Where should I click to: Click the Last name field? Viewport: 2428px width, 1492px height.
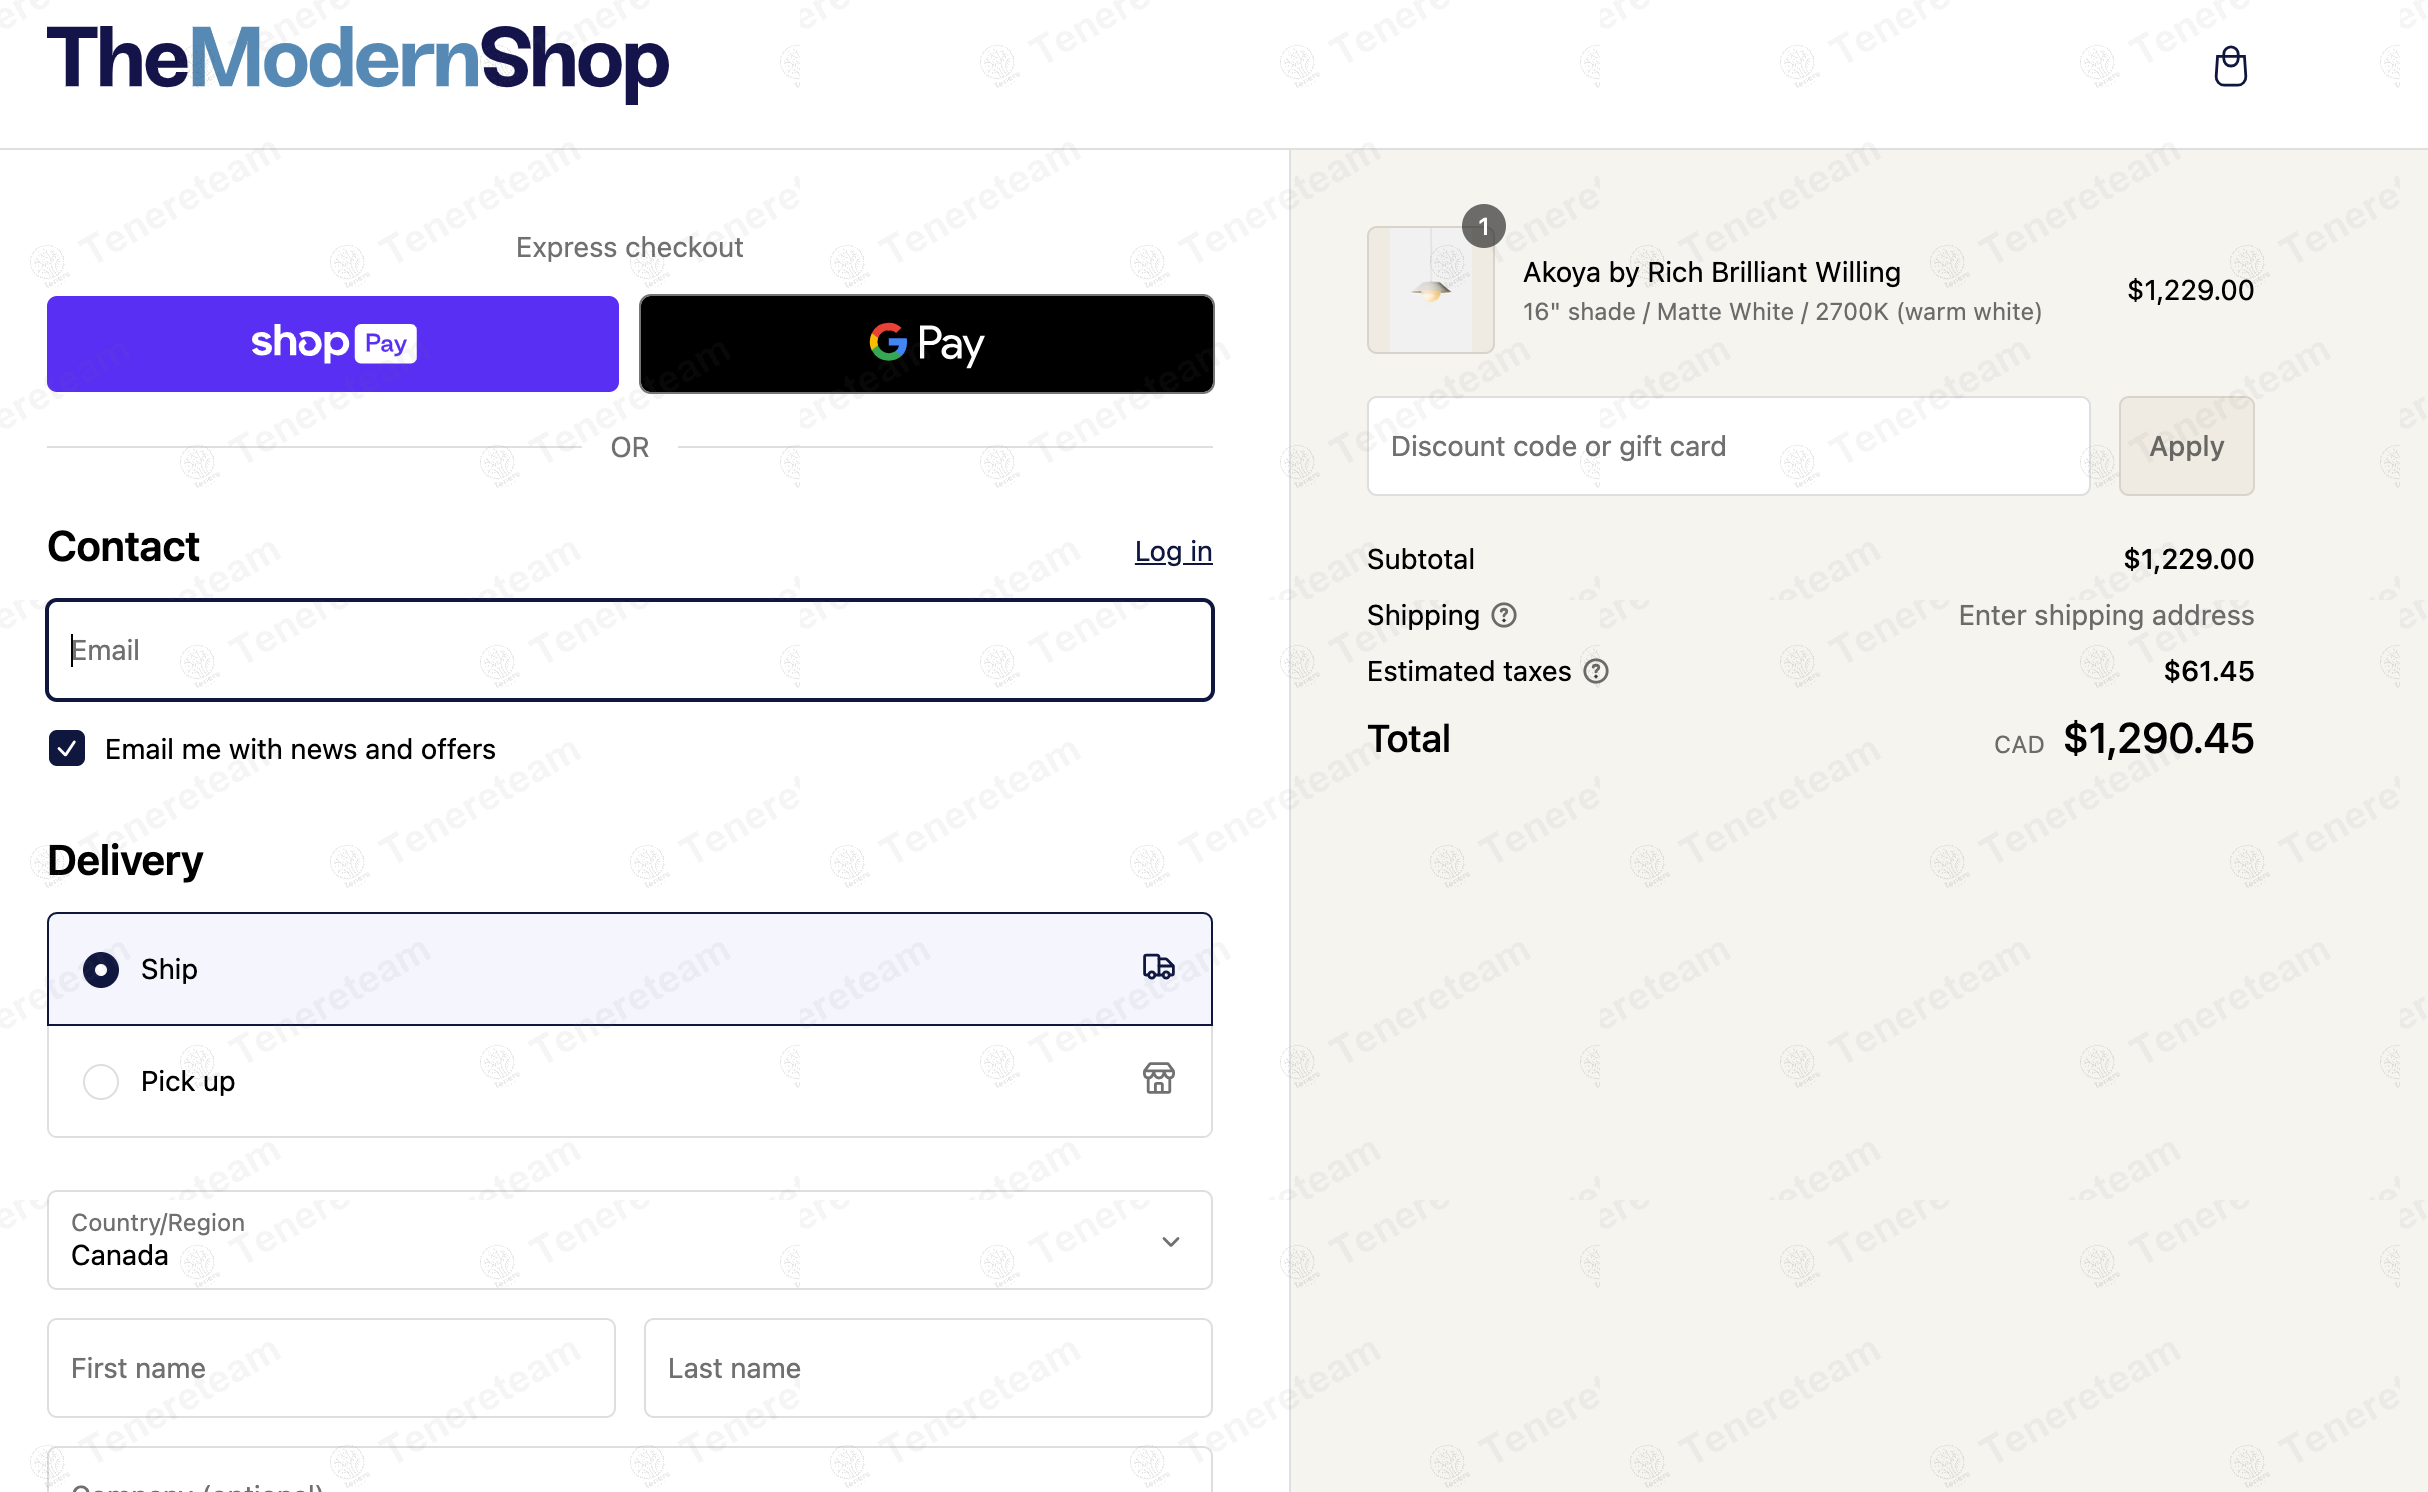click(927, 1367)
